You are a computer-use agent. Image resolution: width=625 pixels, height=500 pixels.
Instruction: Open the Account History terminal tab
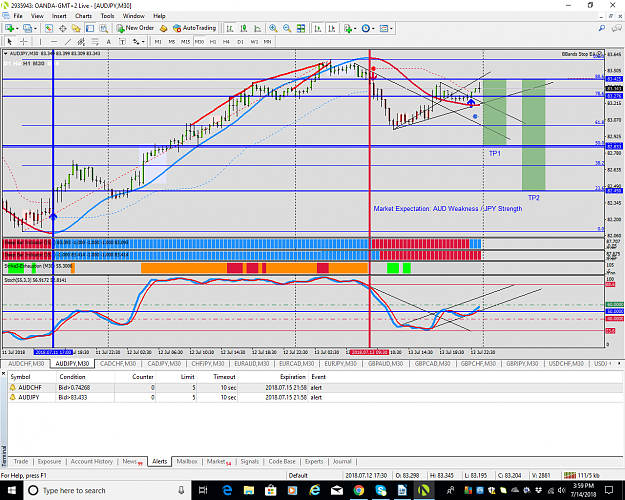(92, 461)
